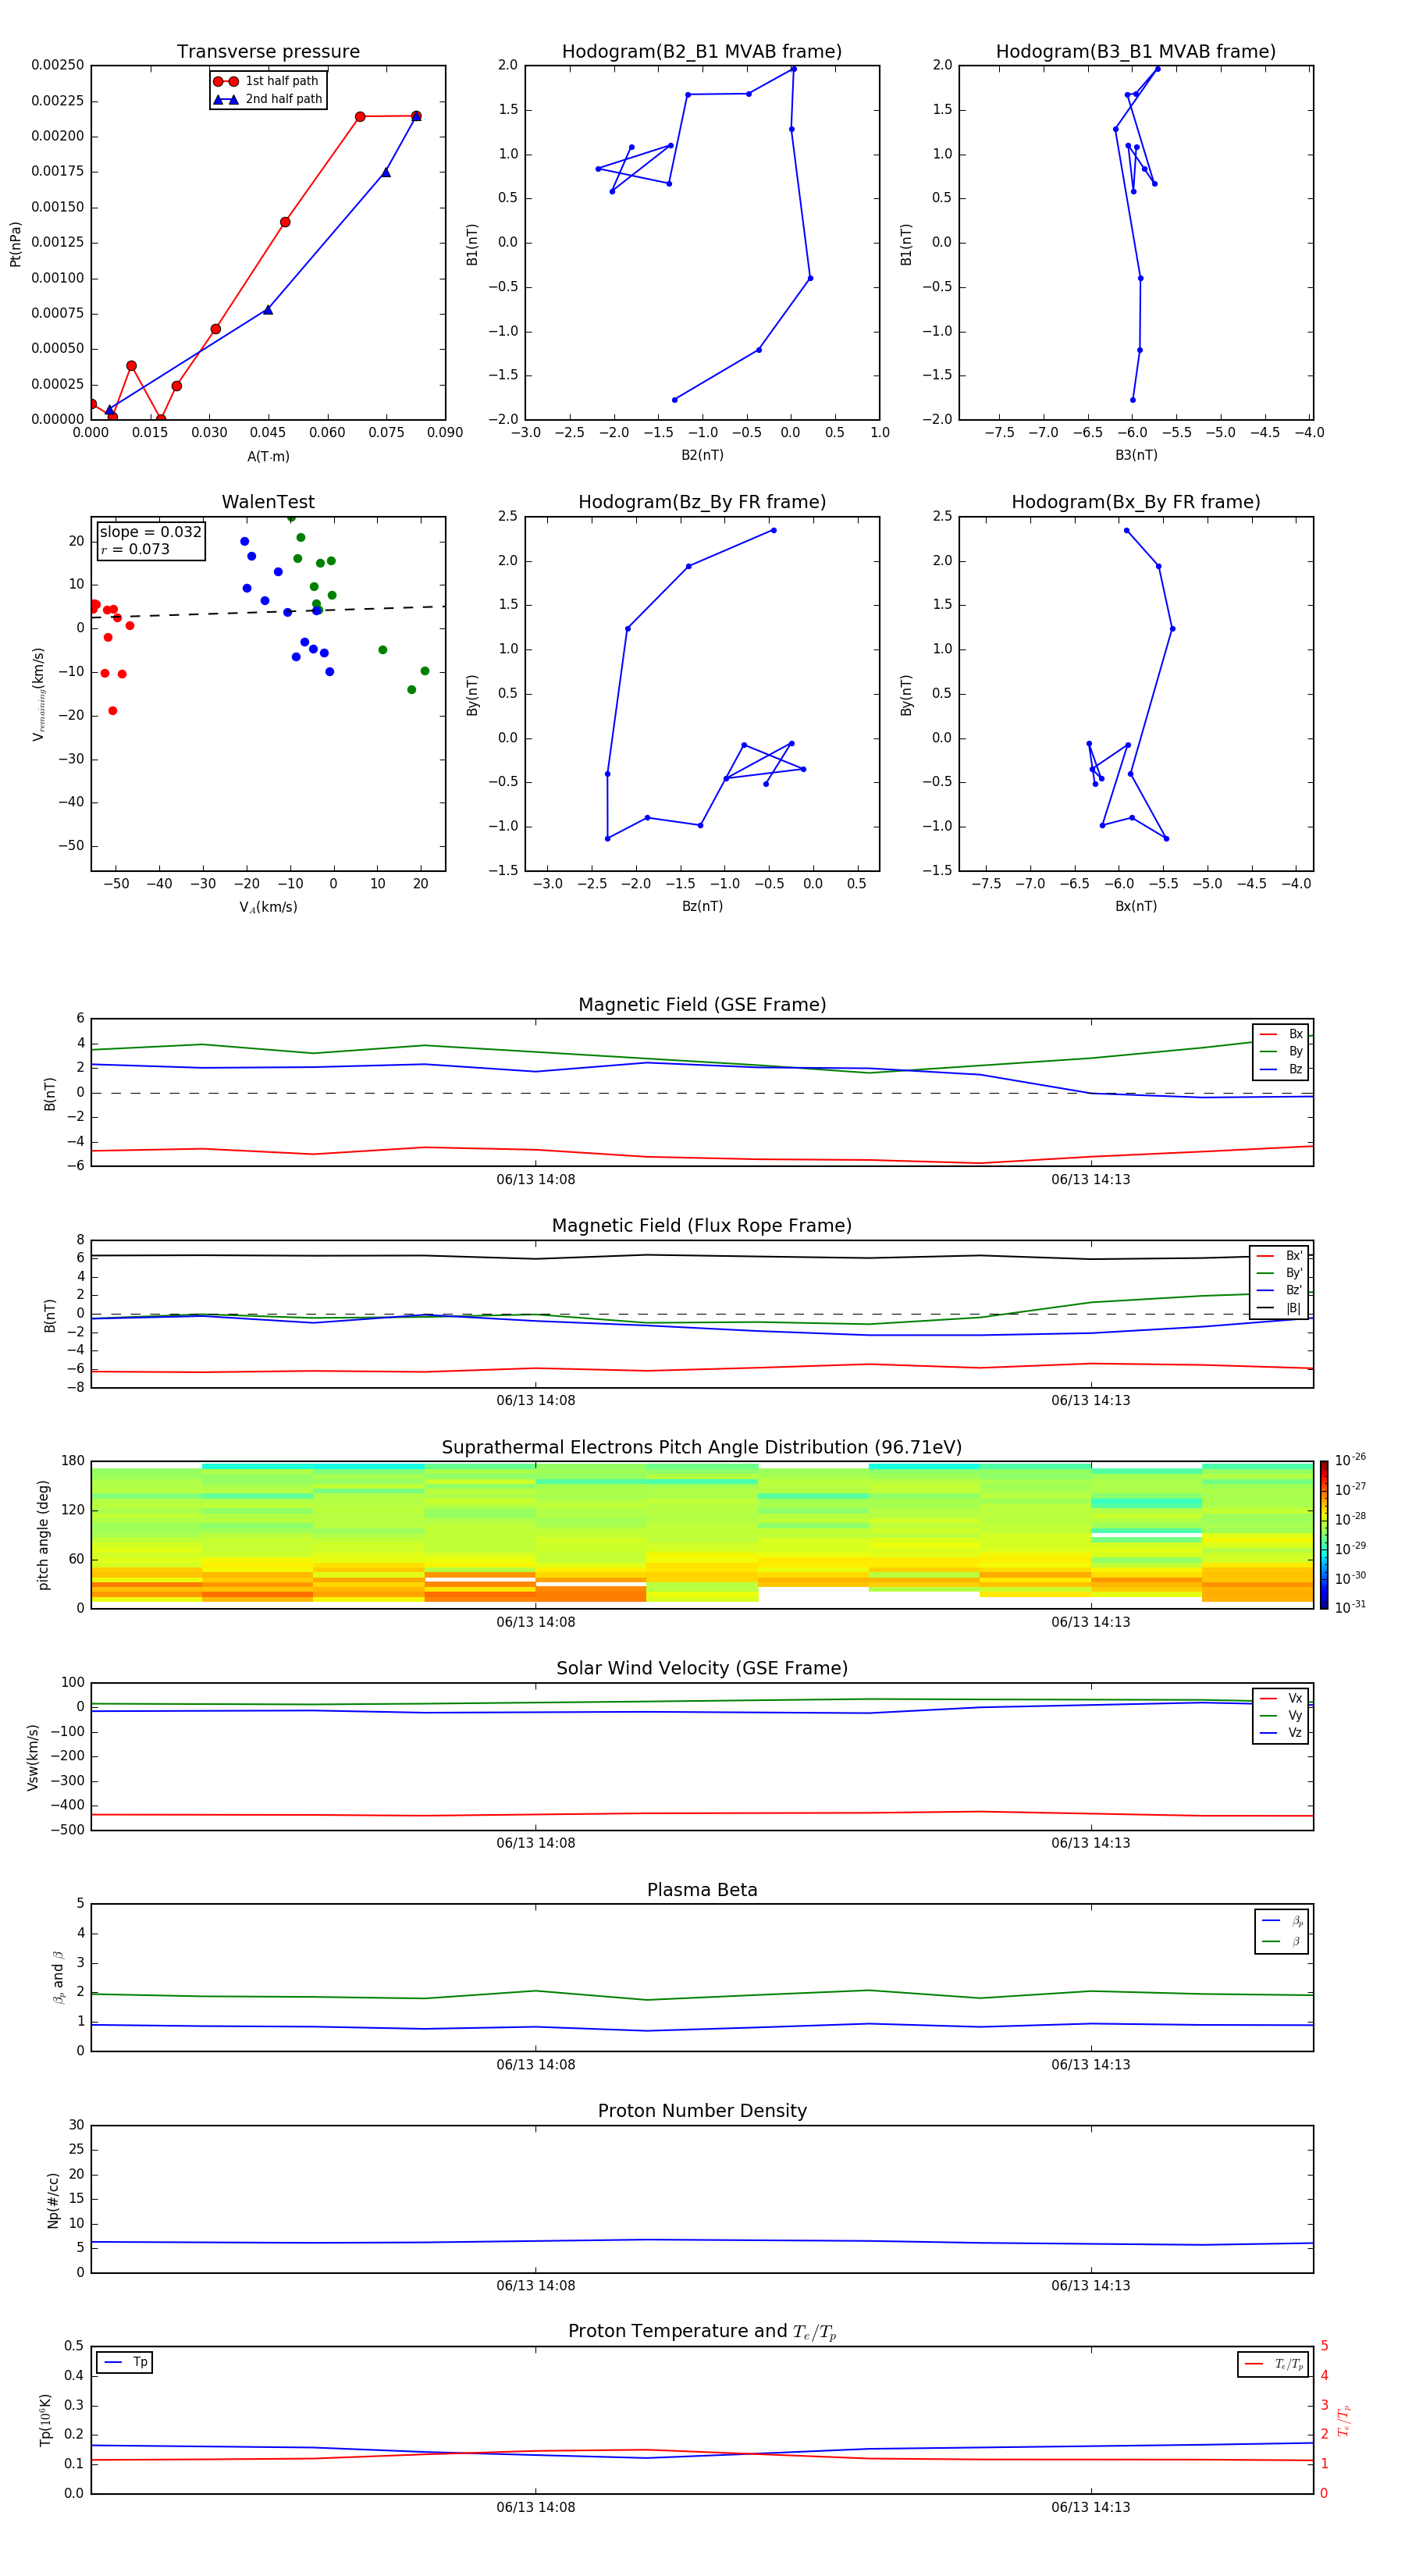Click the "WalenTest" plot title
Viewport: 1405px width, 2576px height.
[x=268, y=502]
